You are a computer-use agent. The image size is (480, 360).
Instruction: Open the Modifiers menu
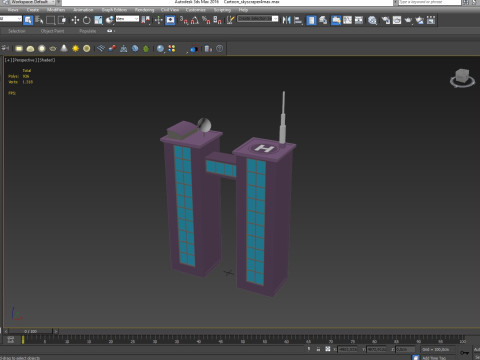56,10
